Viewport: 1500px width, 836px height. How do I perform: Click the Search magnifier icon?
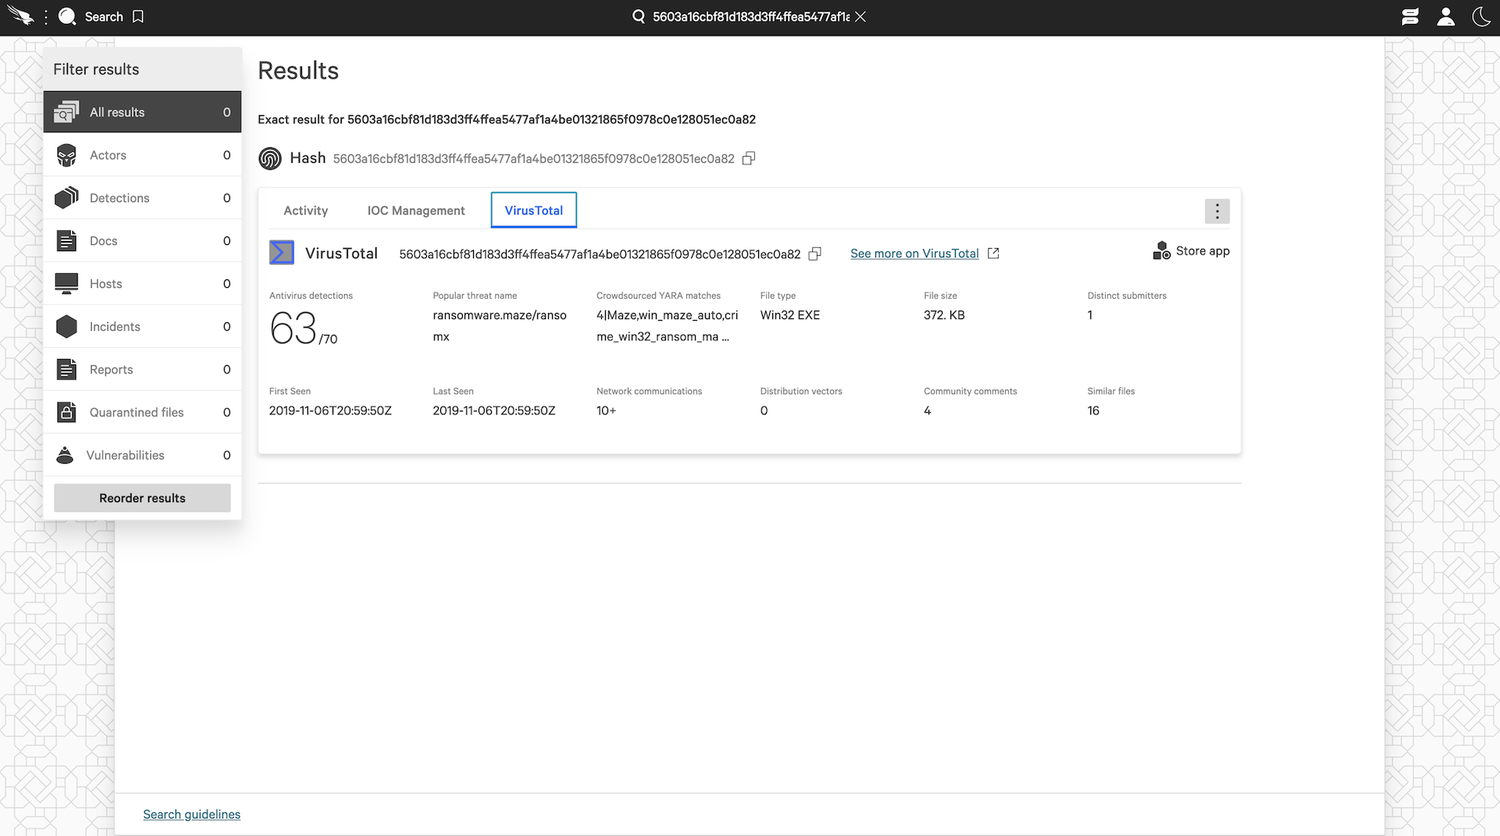[x=68, y=16]
